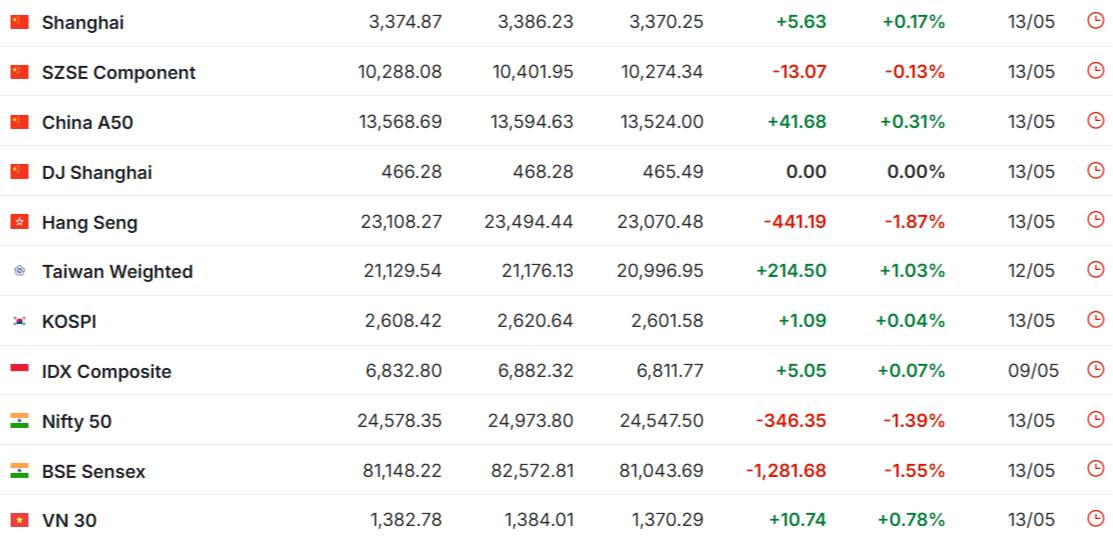Open the China A50 index link
This screenshot has height=539, width=1113.
pyautogui.click(x=87, y=123)
